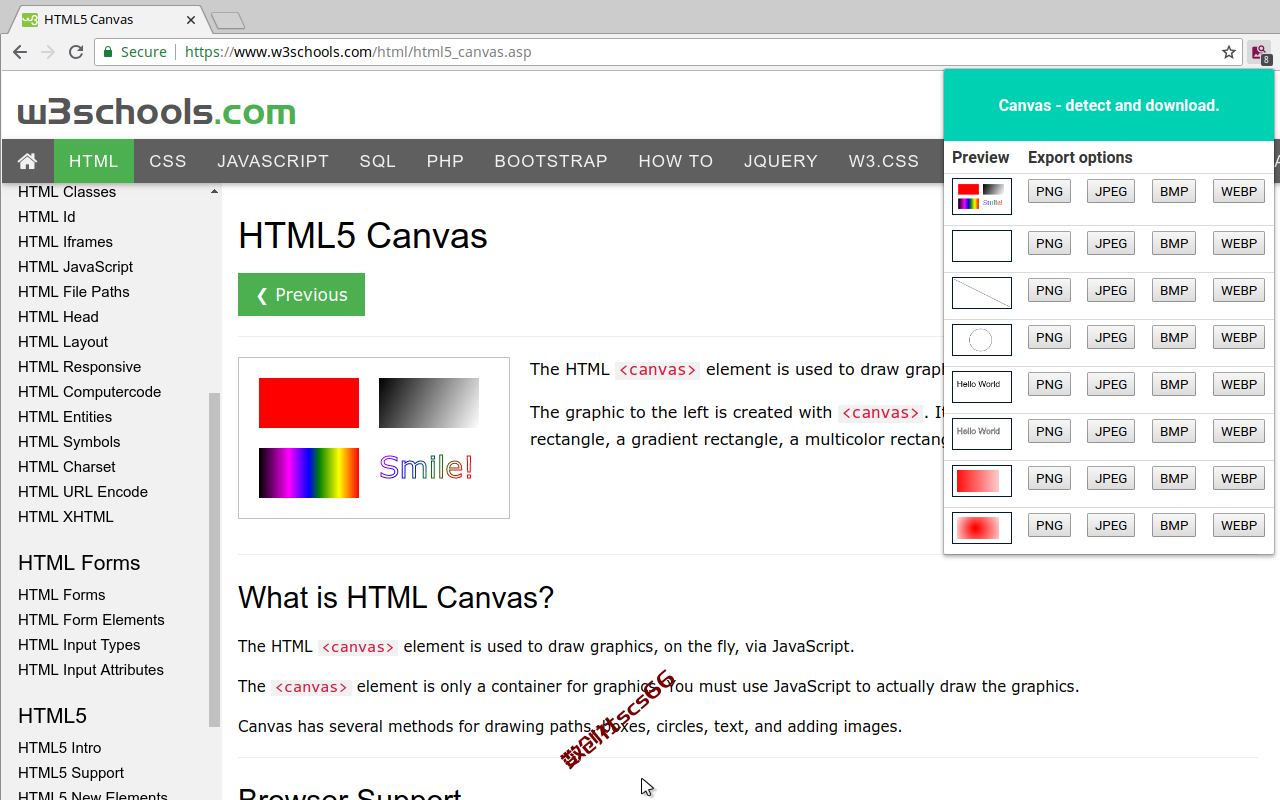
Task: Export the Smile canvas as PNG
Action: [x=1049, y=191]
